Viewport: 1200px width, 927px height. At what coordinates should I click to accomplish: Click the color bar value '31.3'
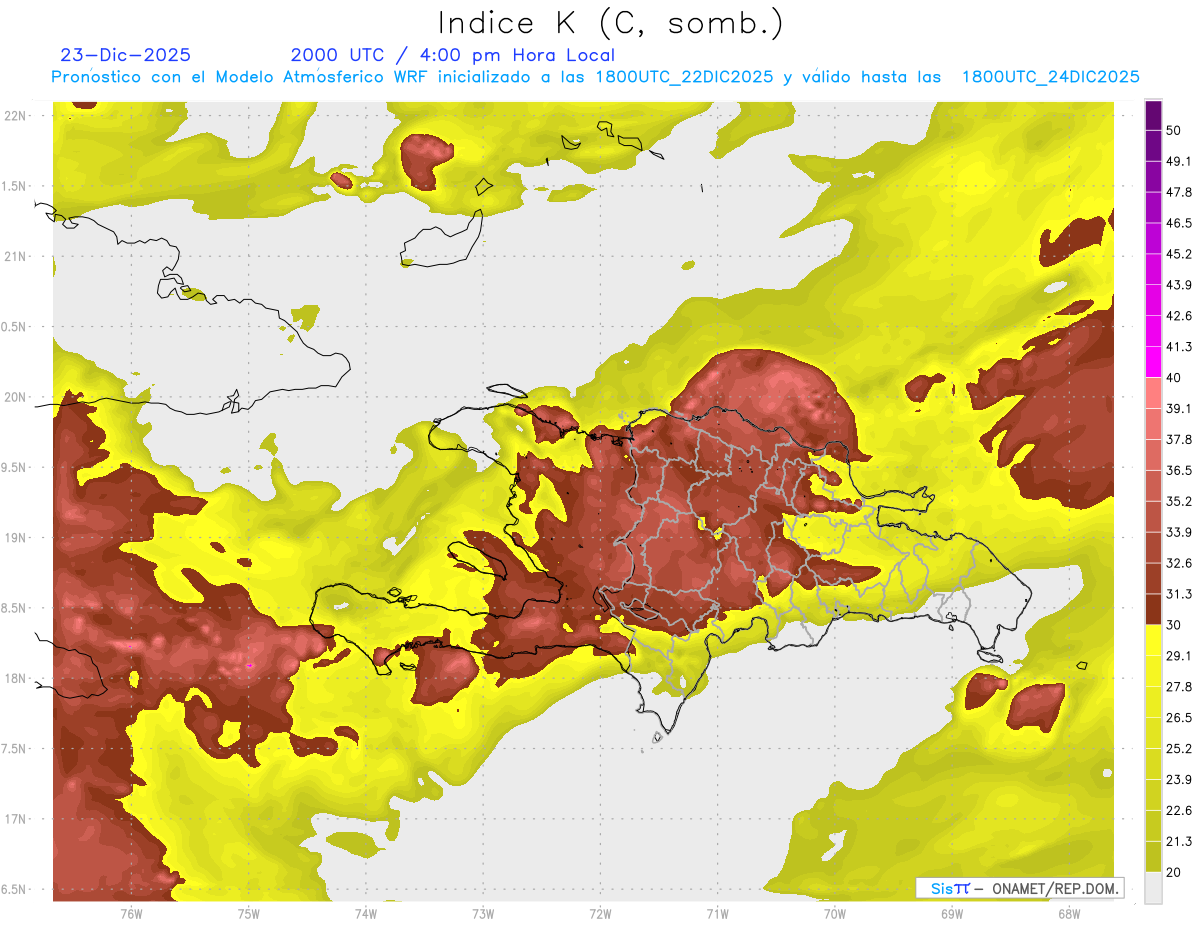pyautogui.click(x=1179, y=594)
